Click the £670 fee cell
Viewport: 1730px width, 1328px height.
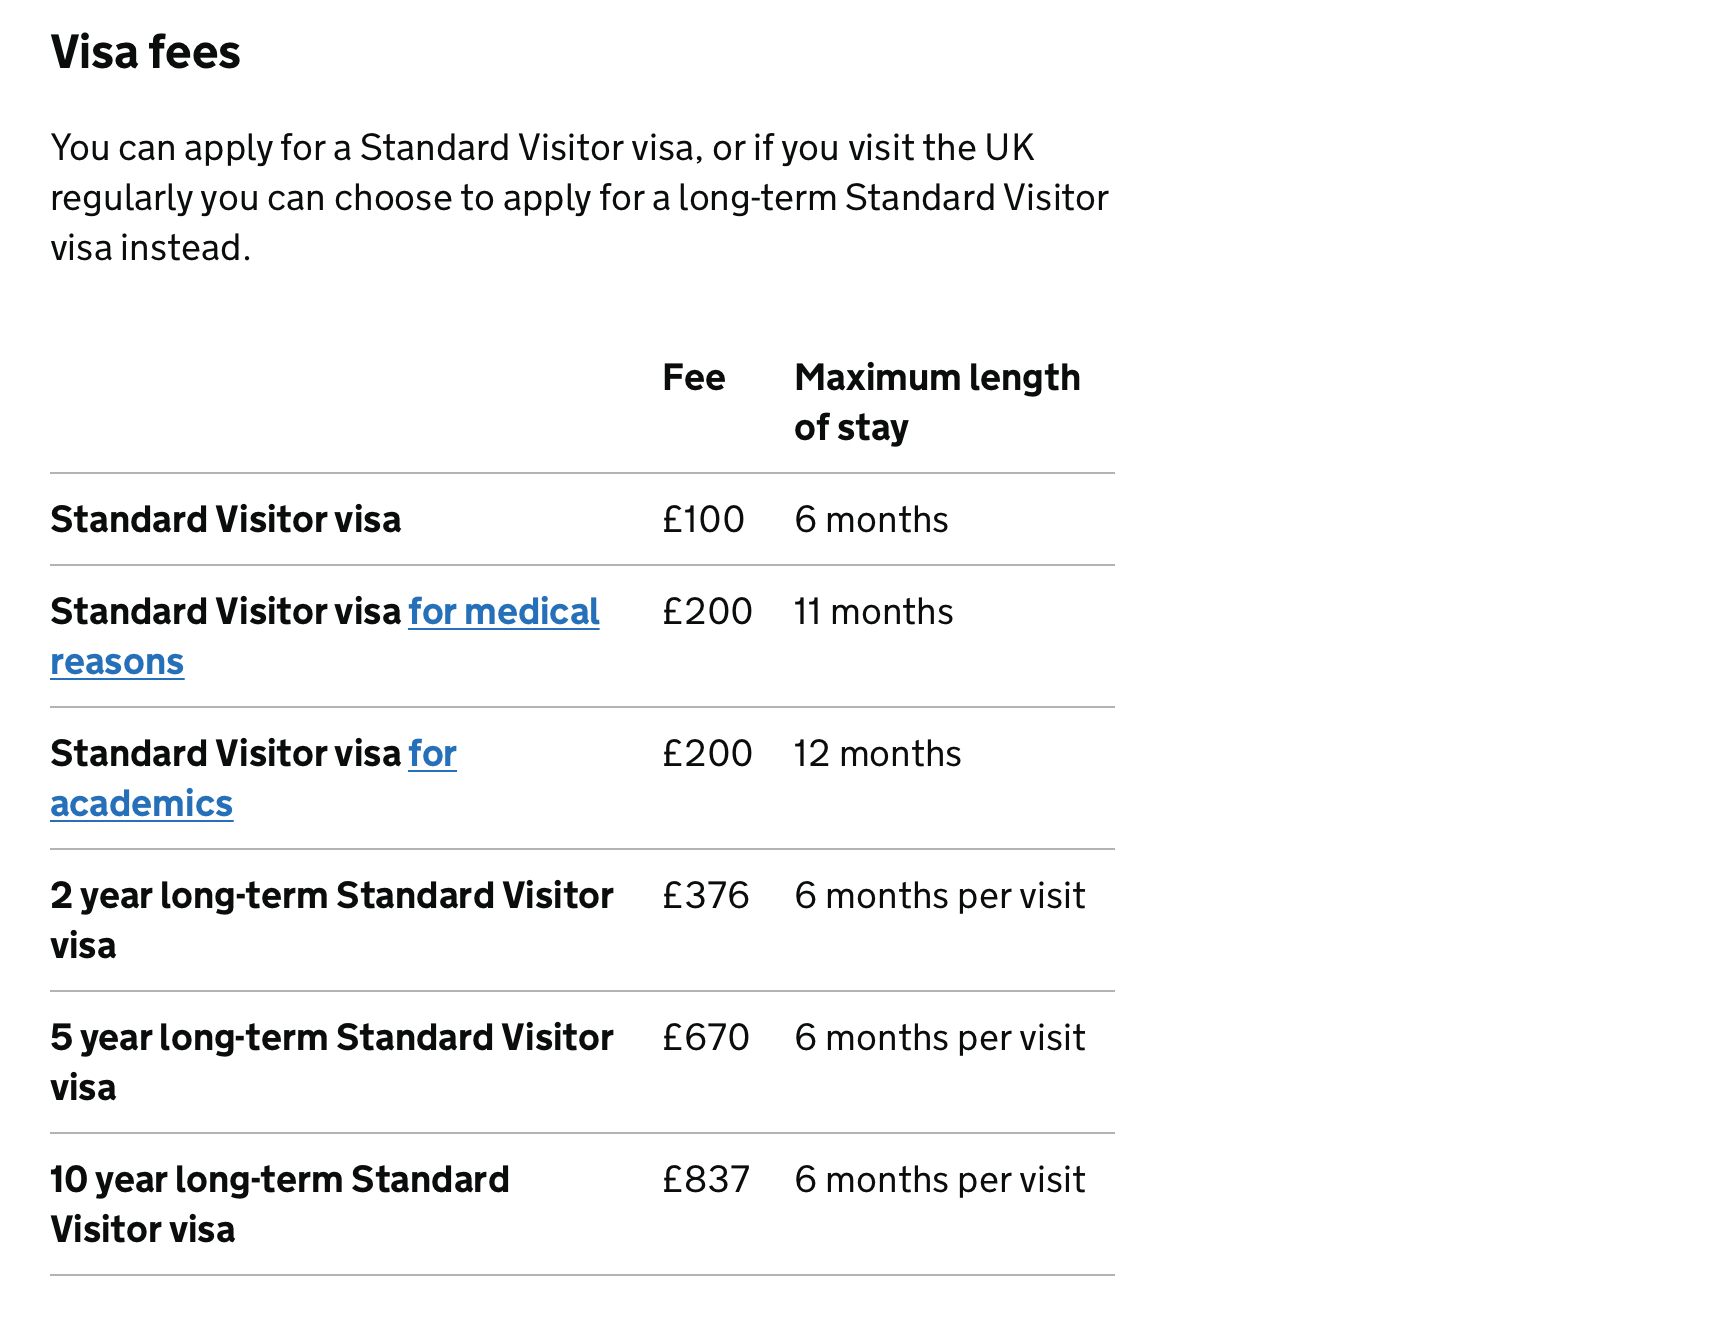click(x=705, y=1038)
